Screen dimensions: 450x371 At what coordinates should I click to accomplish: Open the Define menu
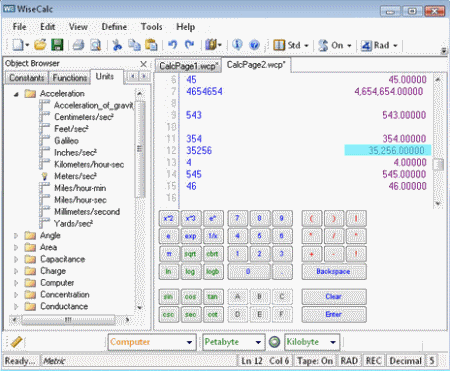114,27
